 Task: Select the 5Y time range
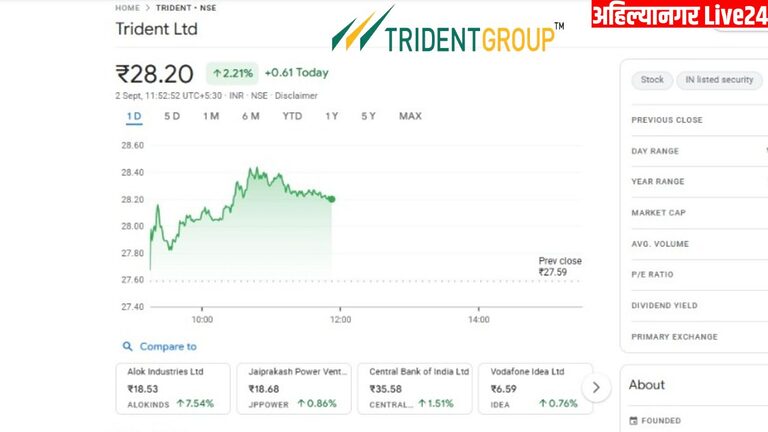pos(368,116)
